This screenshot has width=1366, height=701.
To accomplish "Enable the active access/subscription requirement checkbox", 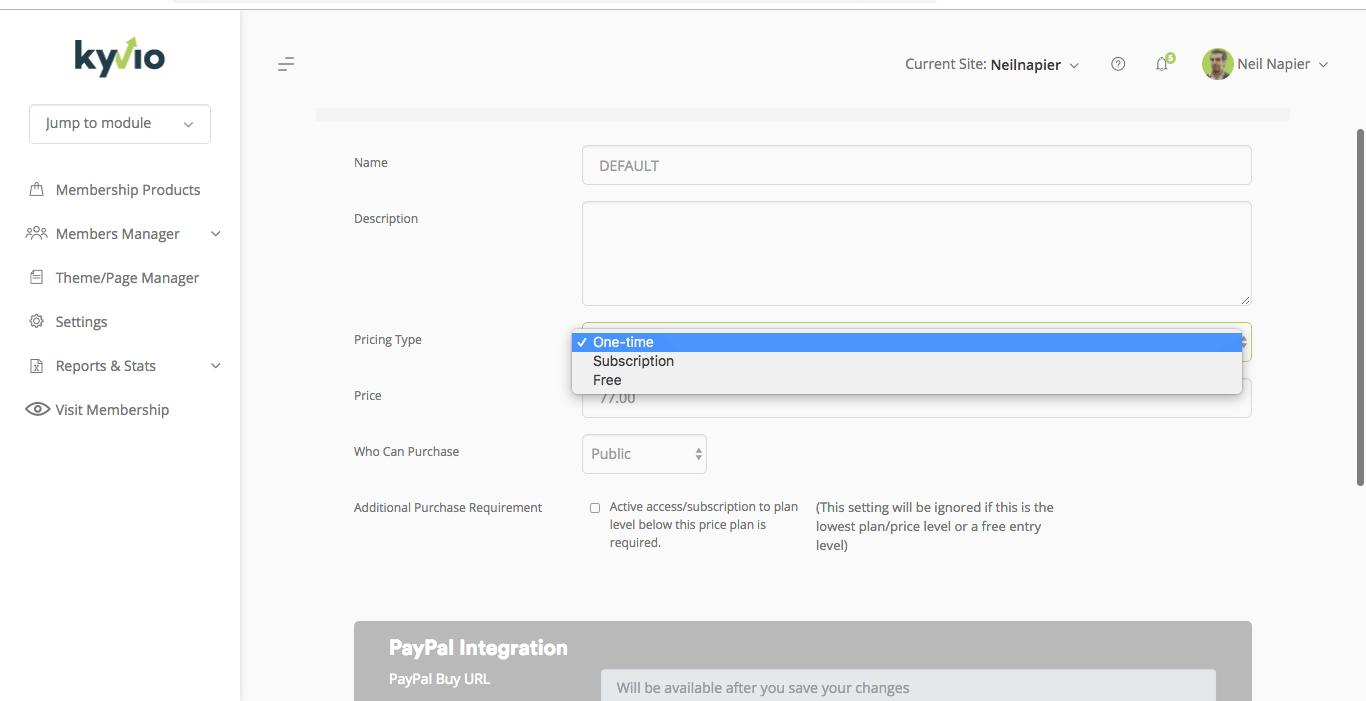I will tap(595, 508).
